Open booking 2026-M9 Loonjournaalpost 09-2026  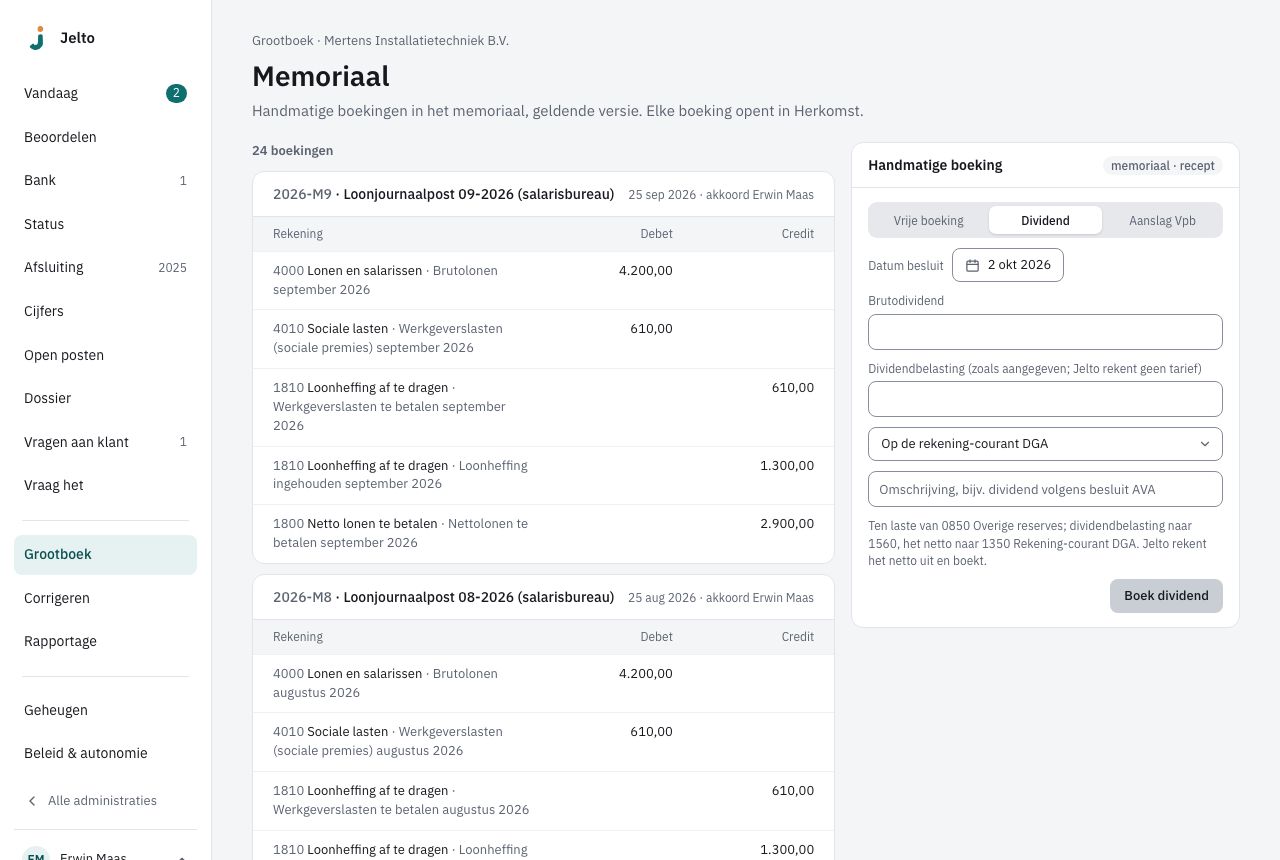(543, 195)
